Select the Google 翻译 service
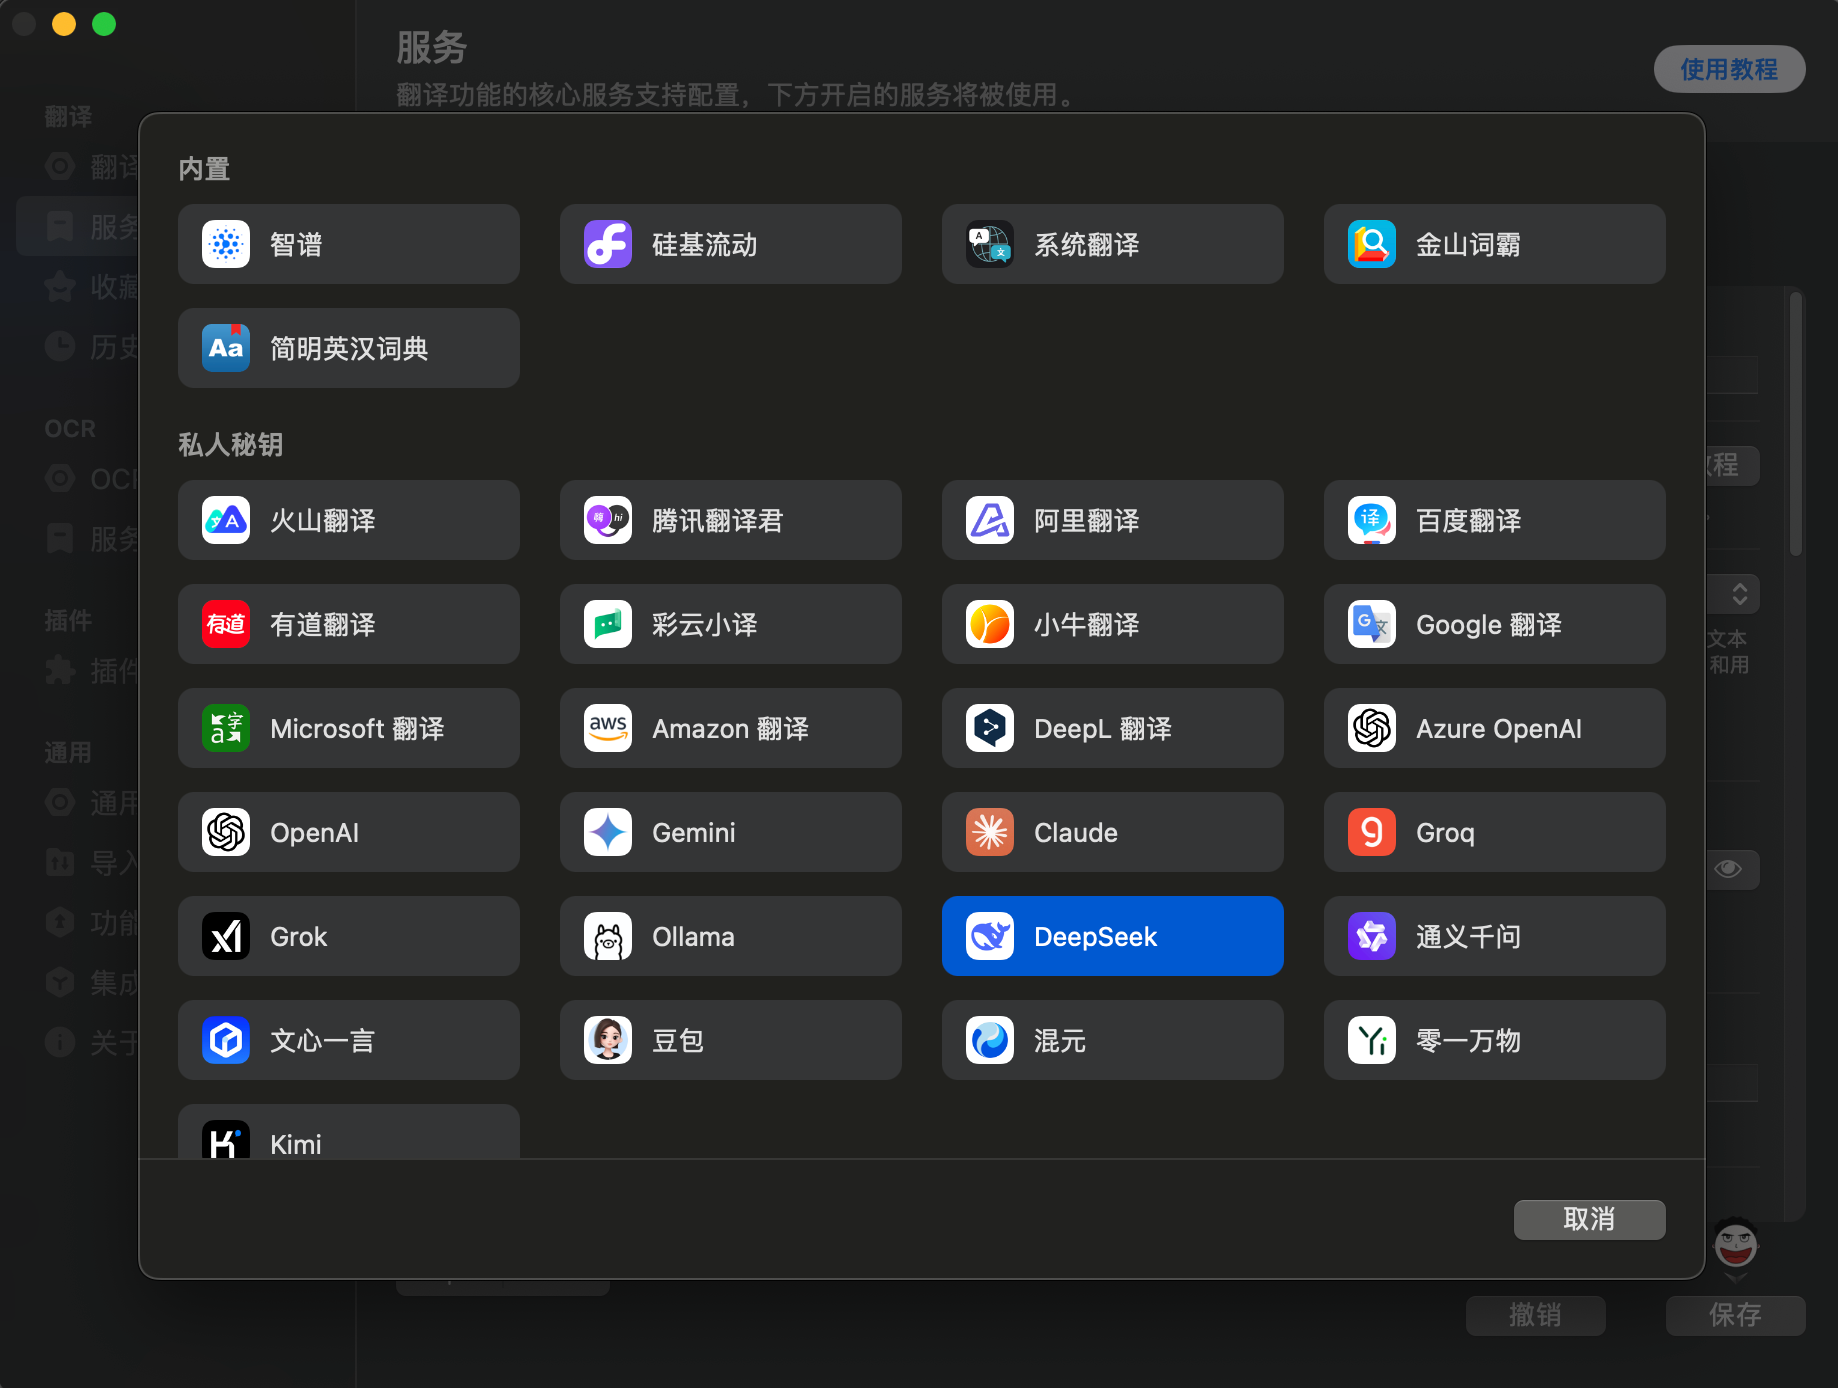Screen dimensions: 1838x1388 pyautogui.click(x=1493, y=624)
